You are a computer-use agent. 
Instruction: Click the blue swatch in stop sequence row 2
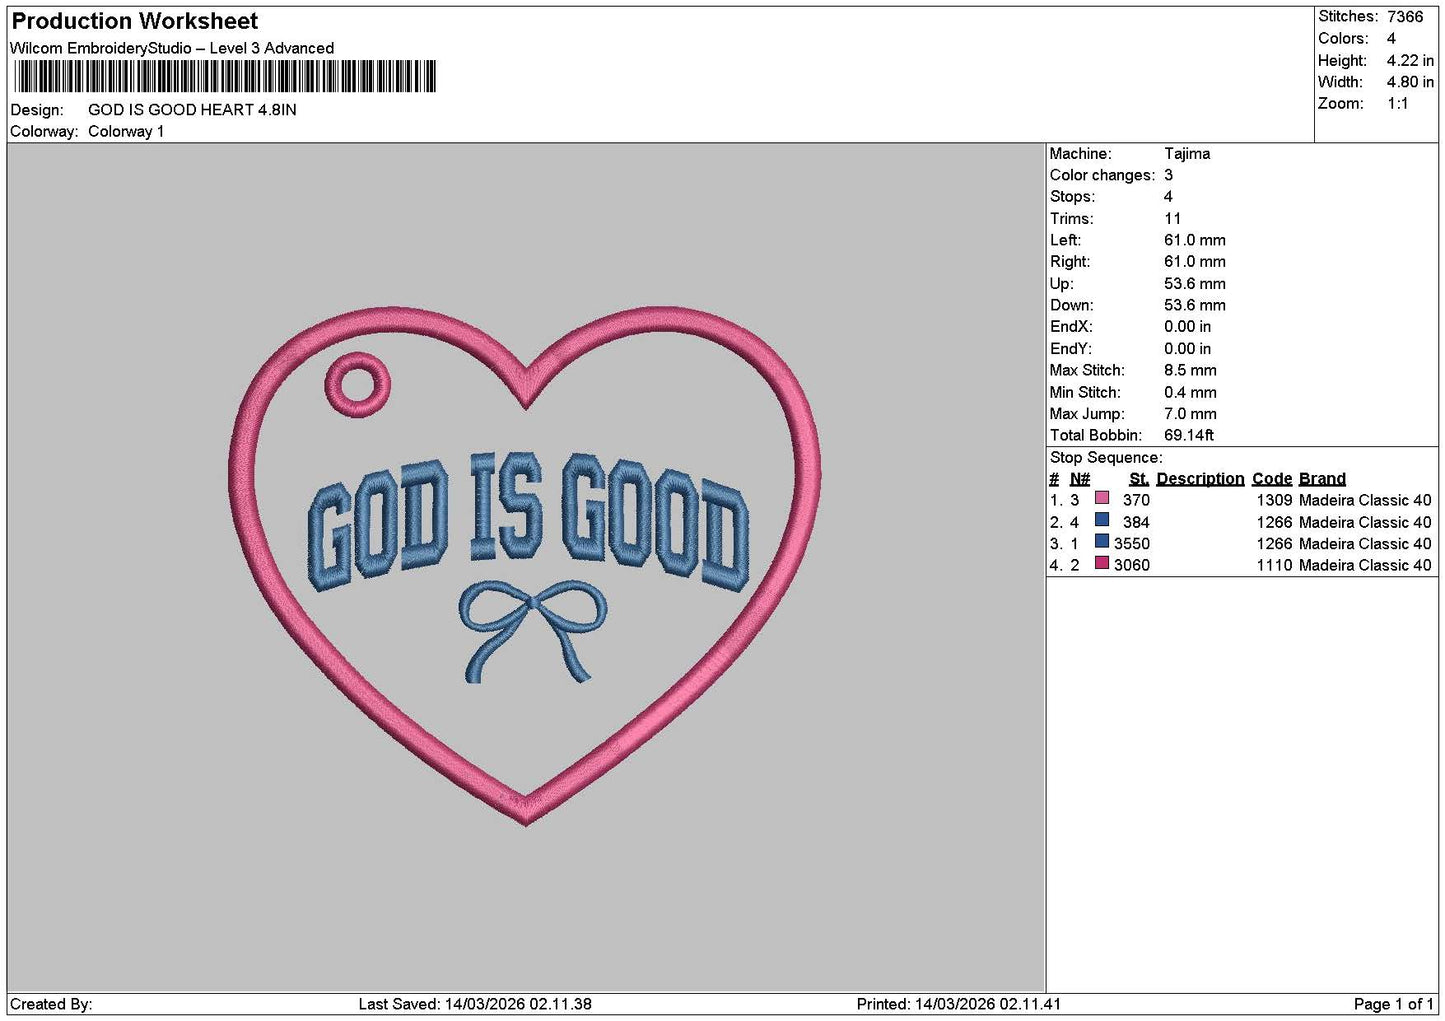tap(1102, 520)
